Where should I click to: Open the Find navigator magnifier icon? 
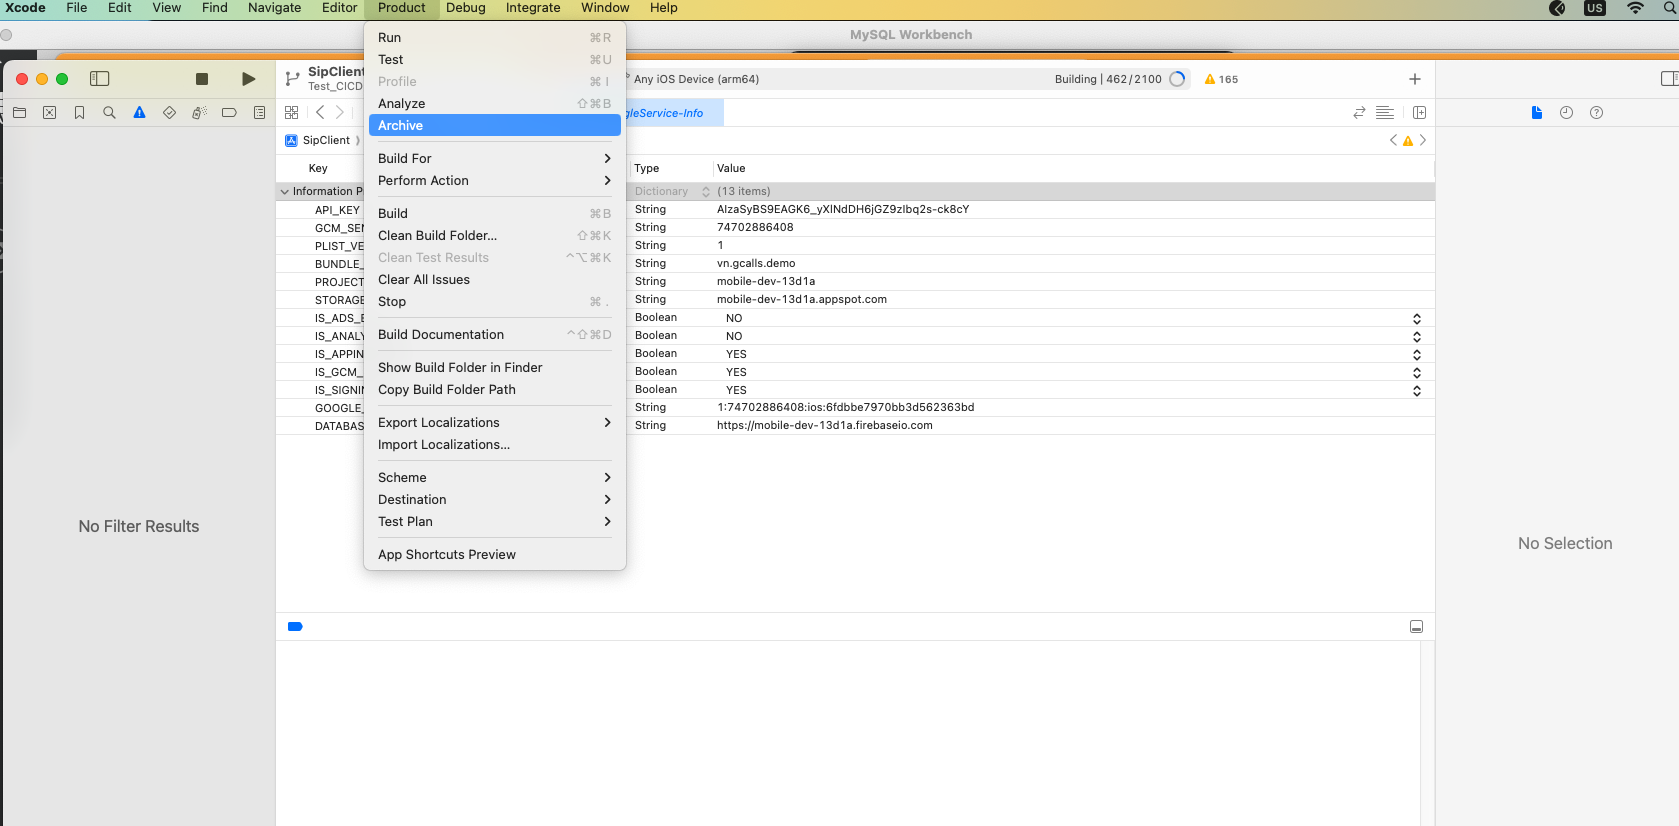click(109, 113)
